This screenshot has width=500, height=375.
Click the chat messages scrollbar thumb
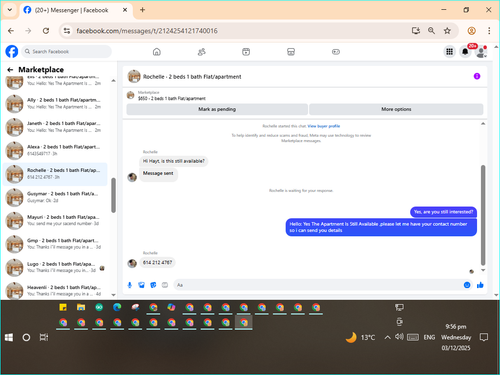click(483, 215)
